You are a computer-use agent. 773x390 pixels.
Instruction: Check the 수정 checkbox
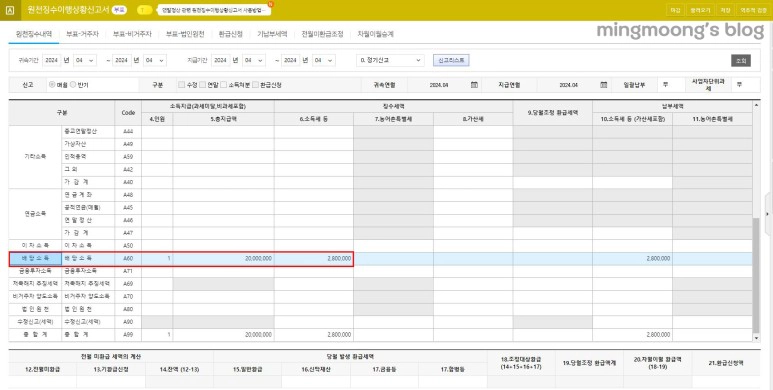point(181,85)
